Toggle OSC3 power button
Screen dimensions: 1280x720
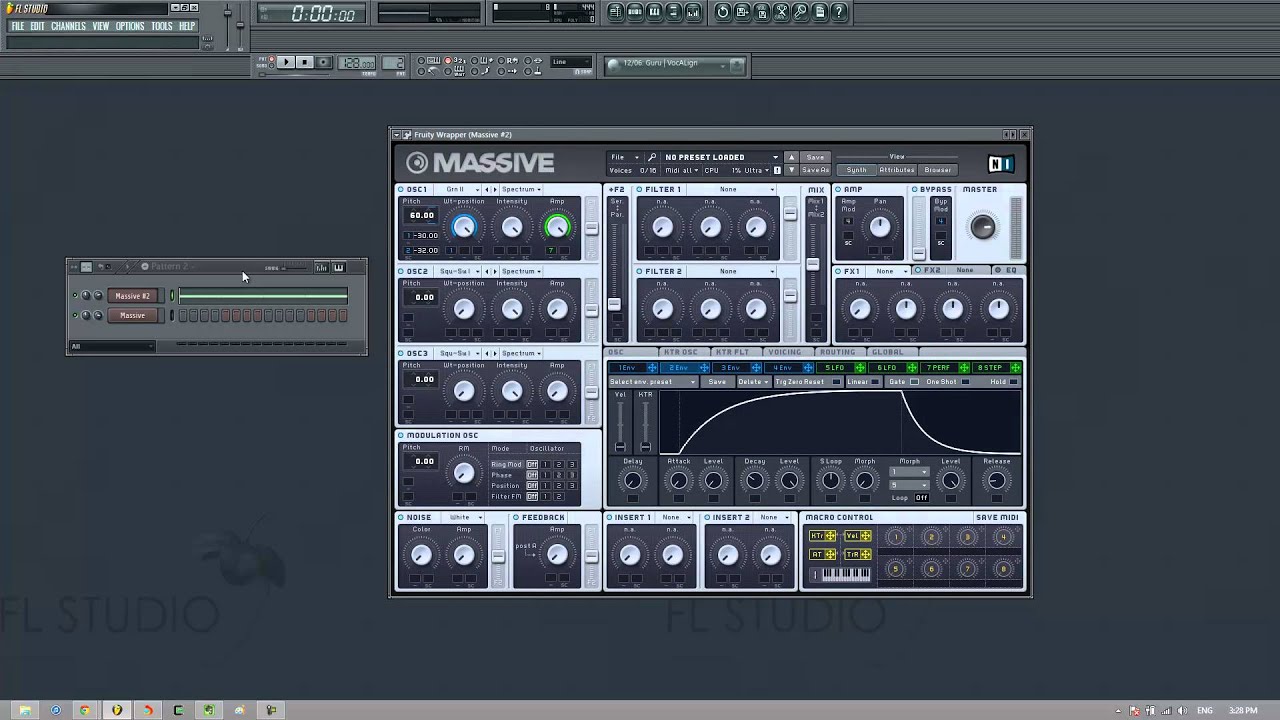tap(401, 353)
